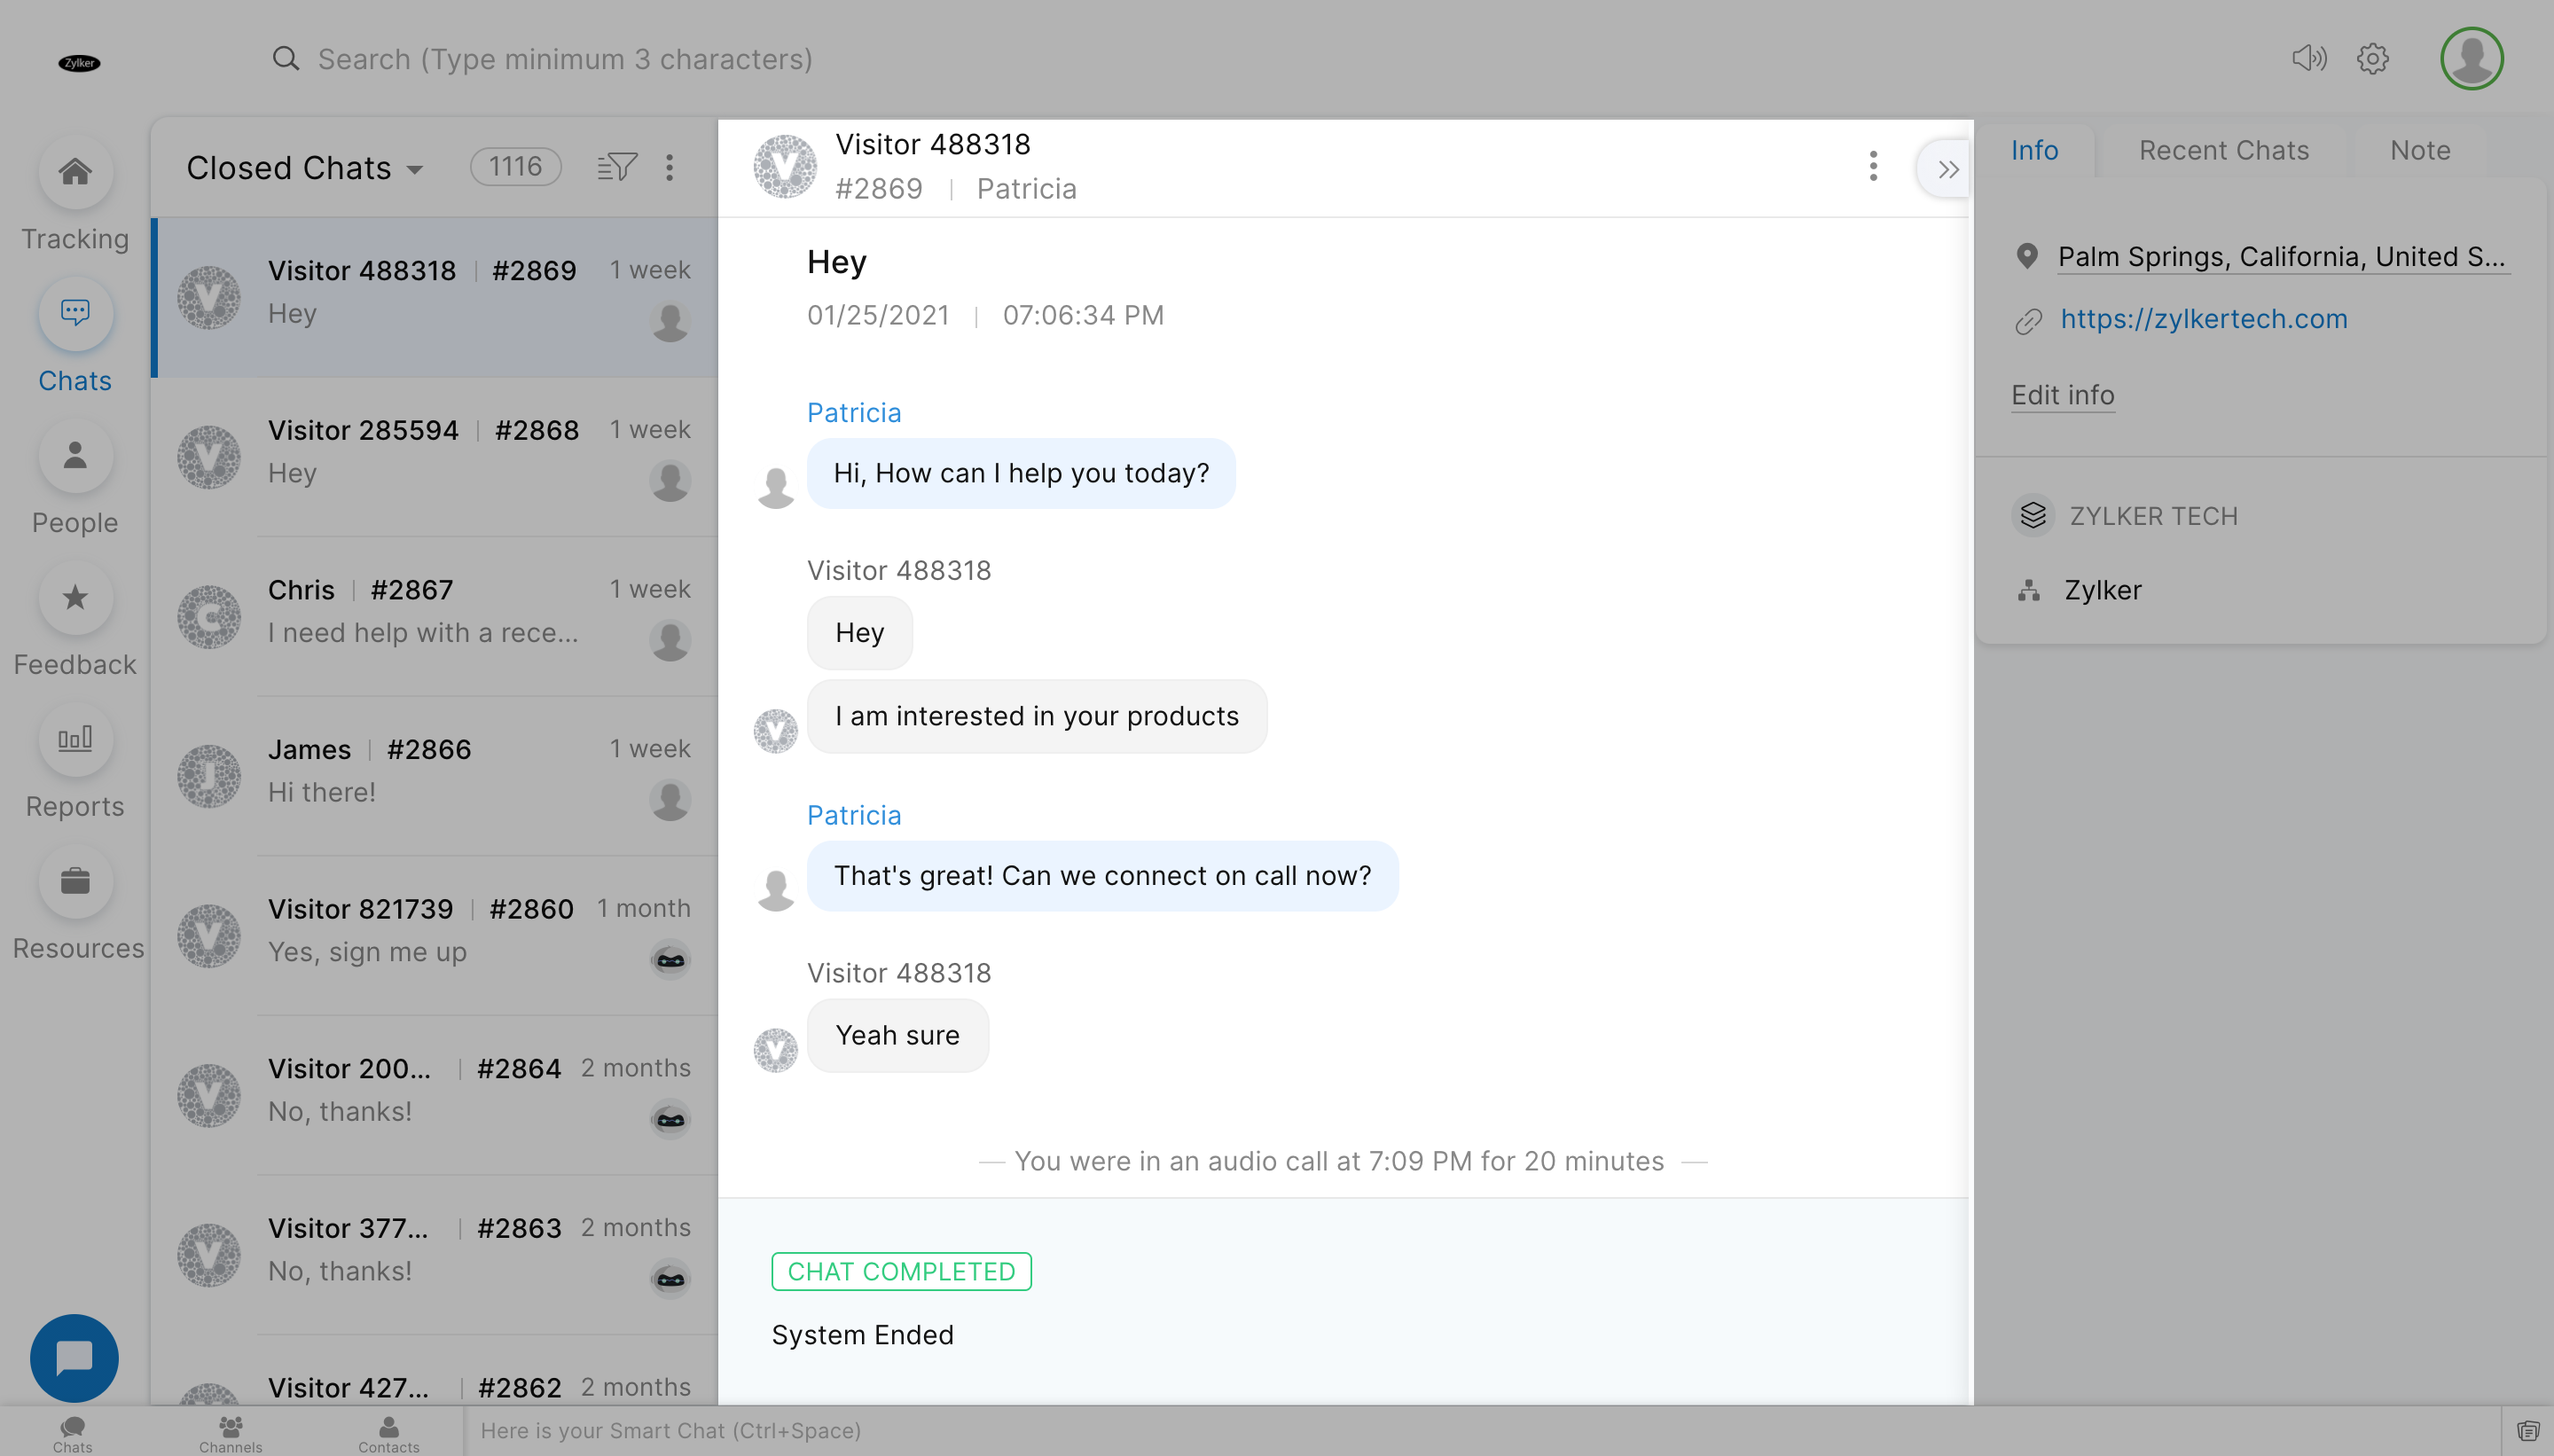Click the blue floating chat bubble button

coord(74,1357)
